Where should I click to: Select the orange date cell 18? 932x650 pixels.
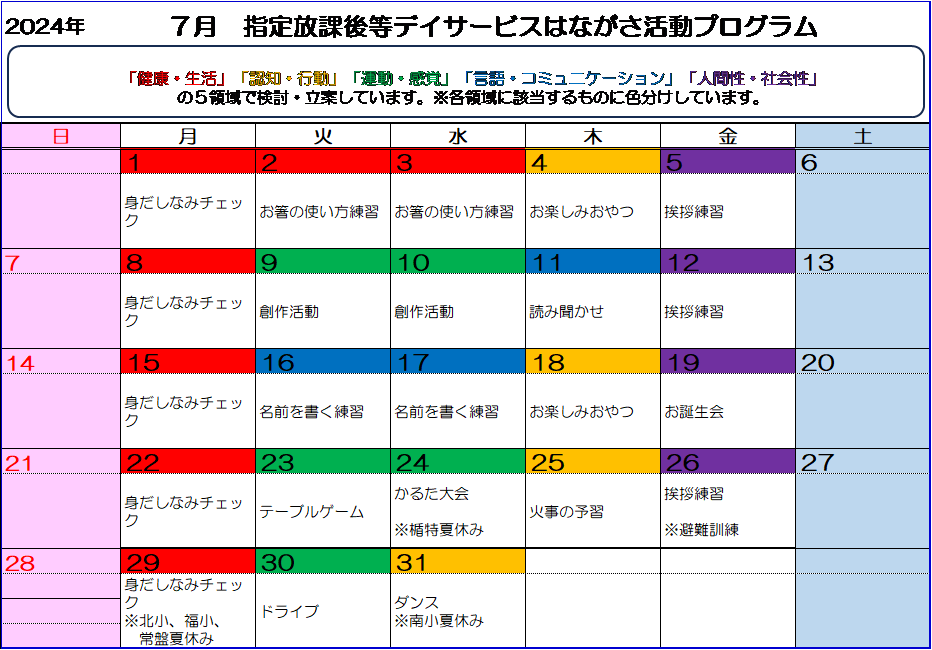click(x=592, y=362)
